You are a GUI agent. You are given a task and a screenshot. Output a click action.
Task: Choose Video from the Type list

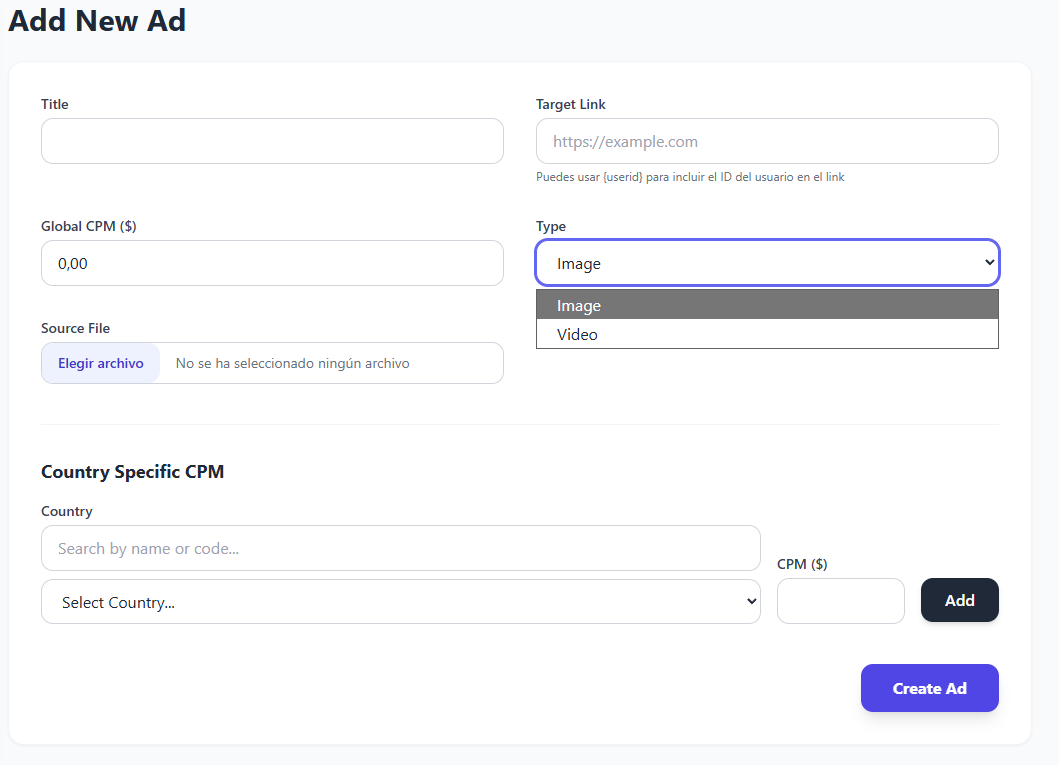[767, 334]
